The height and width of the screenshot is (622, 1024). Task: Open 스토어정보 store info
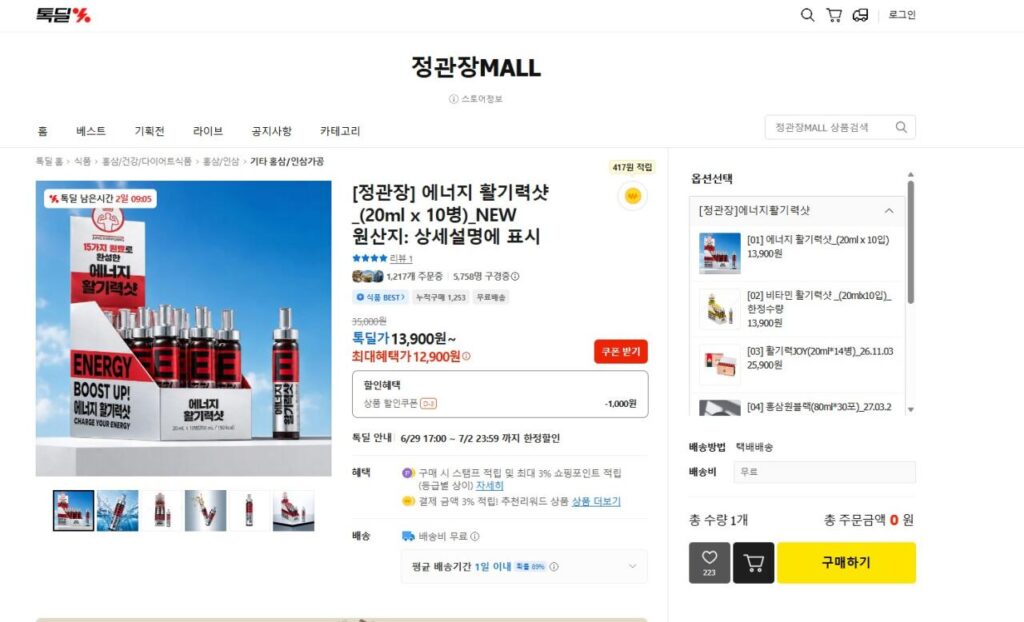[x=475, y=99]
